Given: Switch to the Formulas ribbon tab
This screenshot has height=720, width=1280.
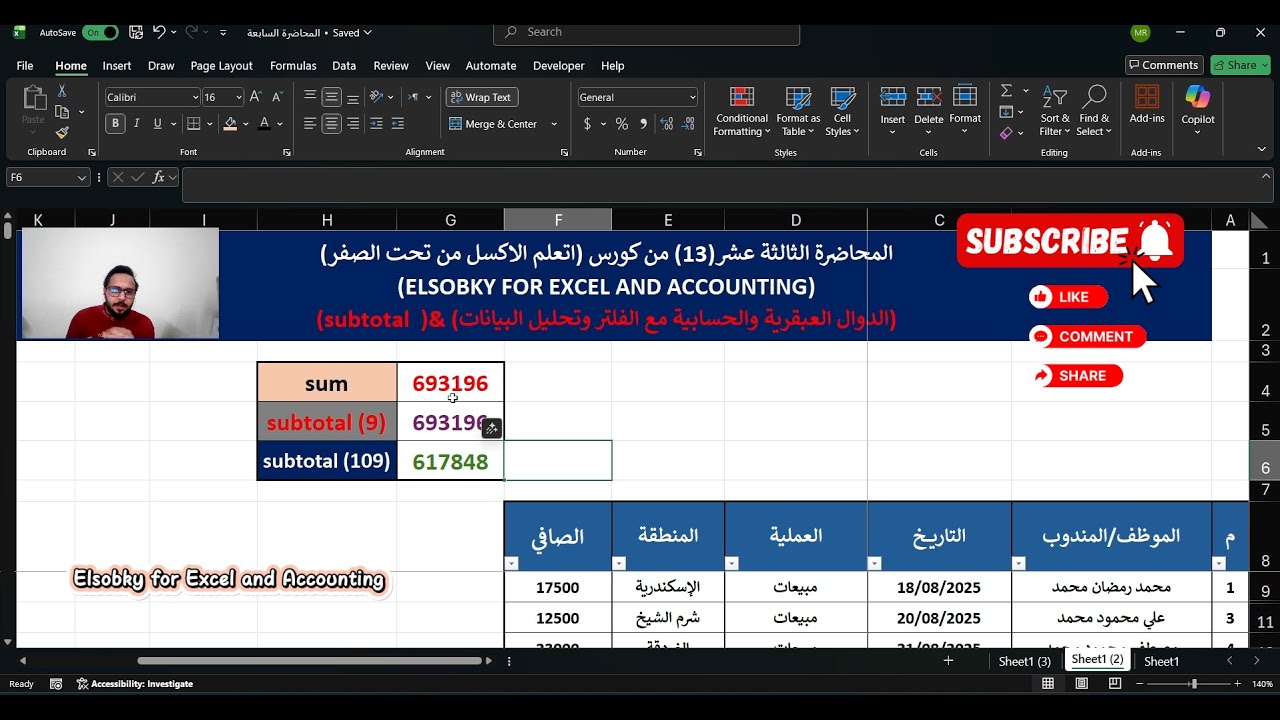Looking at the screenshot, I should tap(293, 66).
